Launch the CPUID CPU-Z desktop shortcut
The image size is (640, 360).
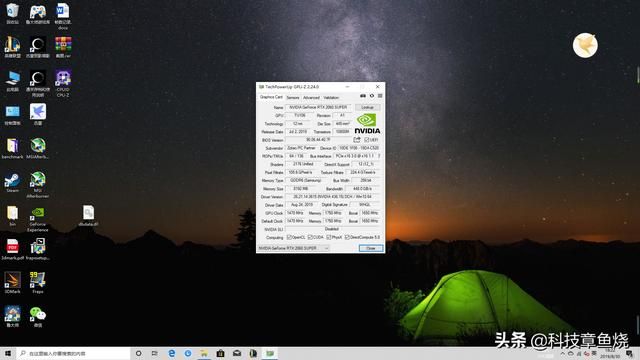pos(63,84)
